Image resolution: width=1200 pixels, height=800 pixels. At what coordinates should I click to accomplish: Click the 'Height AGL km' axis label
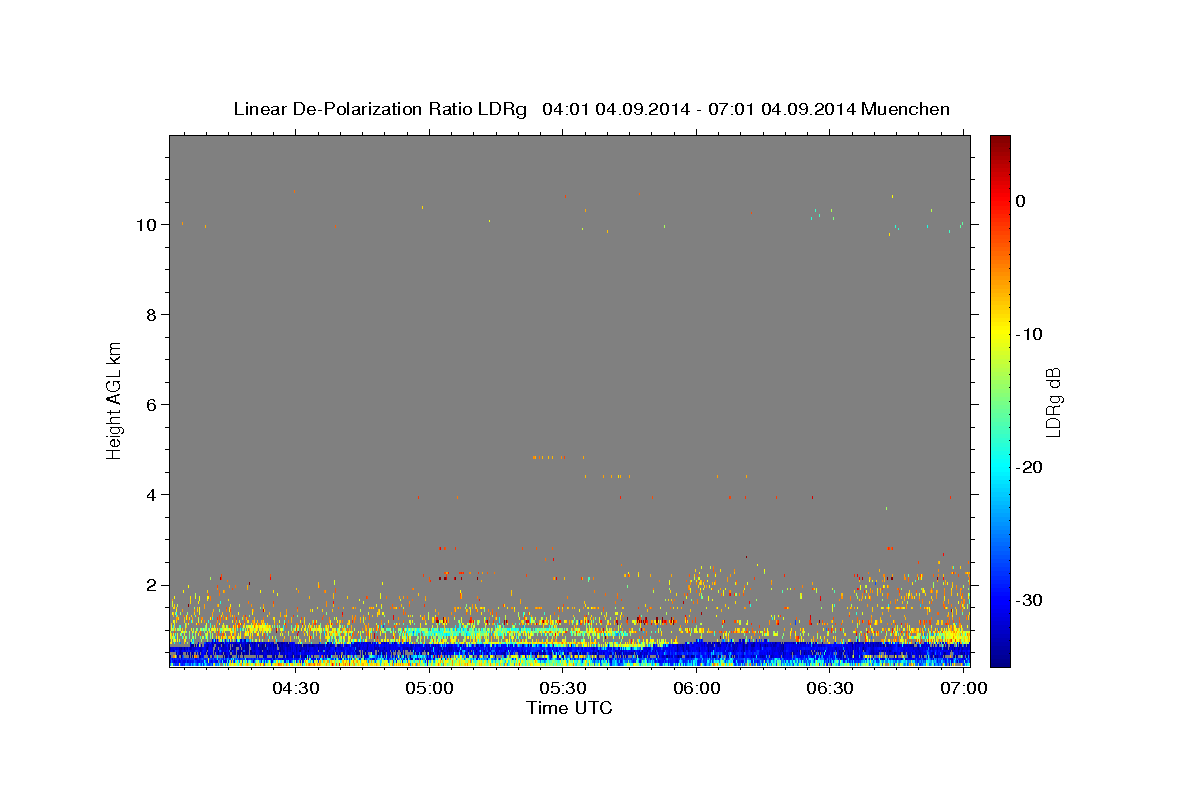click(x=114, y=399)
